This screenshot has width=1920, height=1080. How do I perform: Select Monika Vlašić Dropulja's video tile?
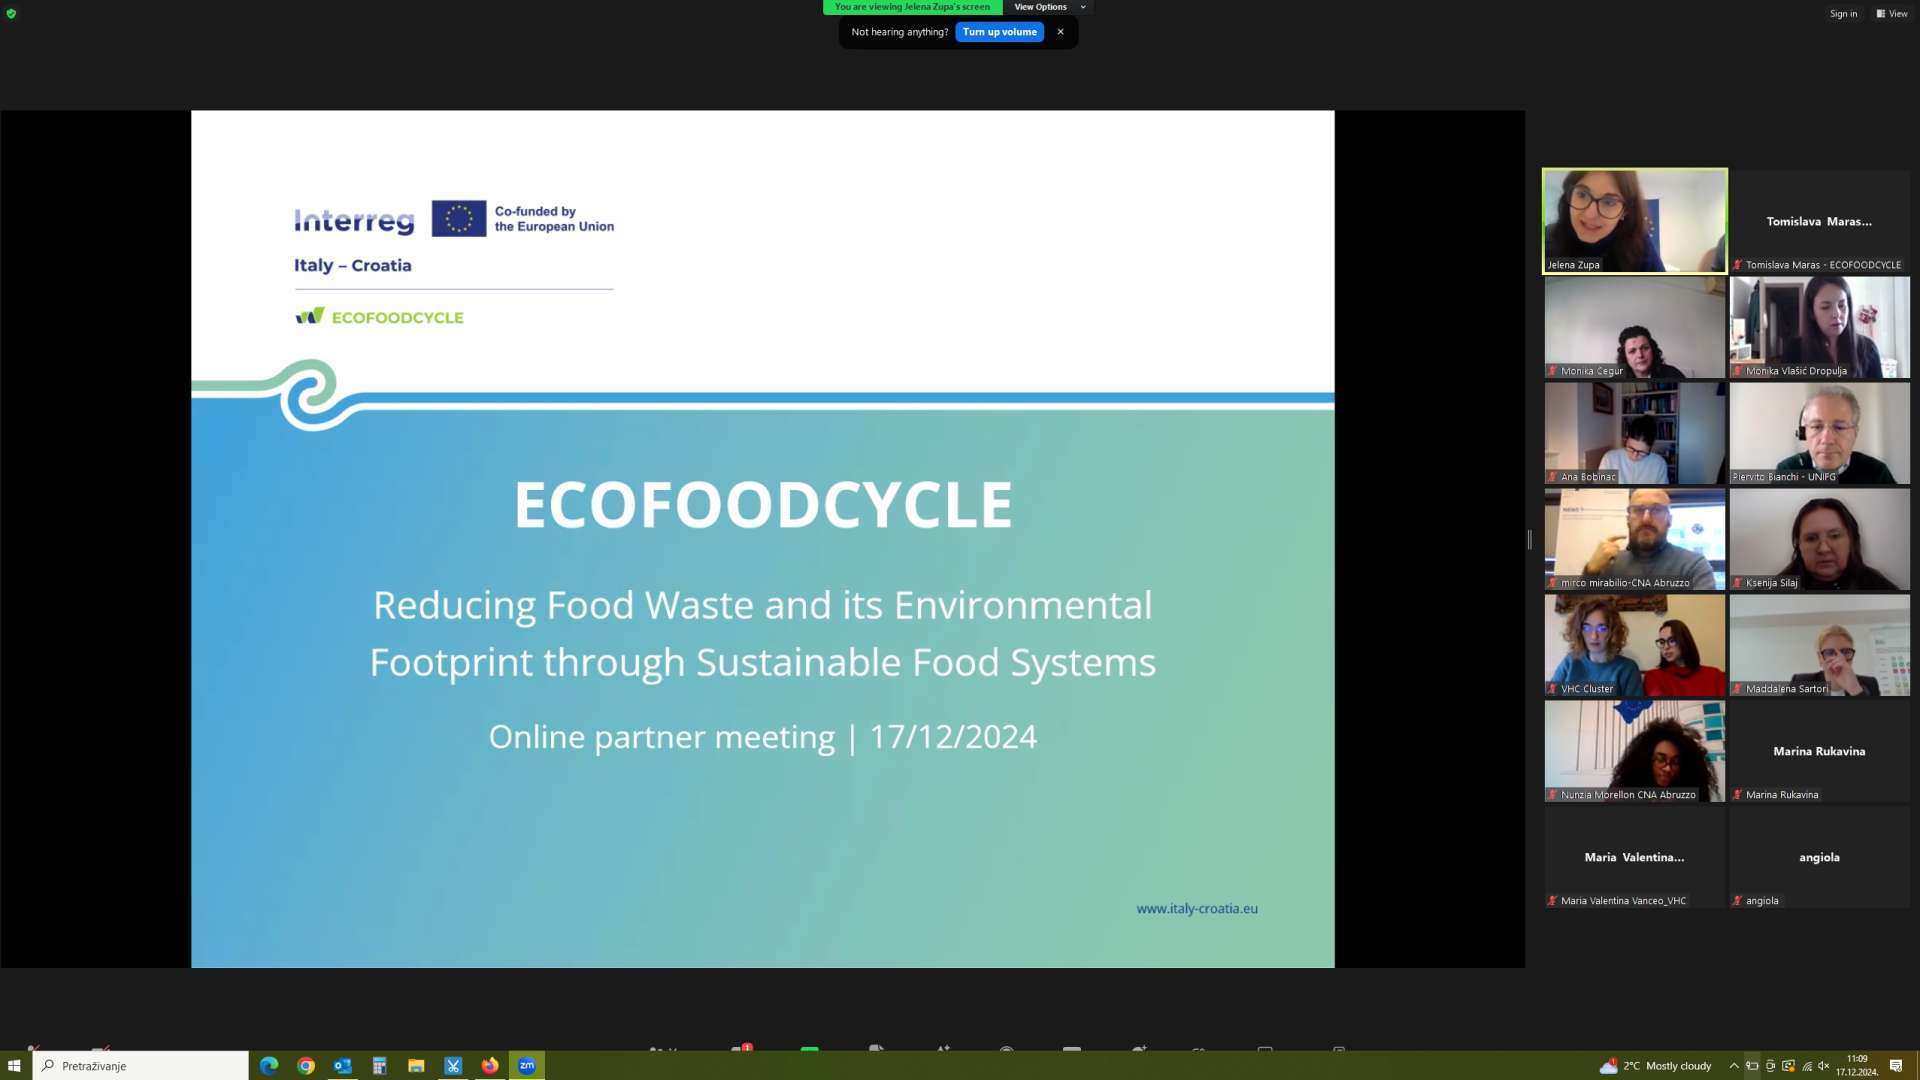pyautogui.click(x=1819, y=327)
